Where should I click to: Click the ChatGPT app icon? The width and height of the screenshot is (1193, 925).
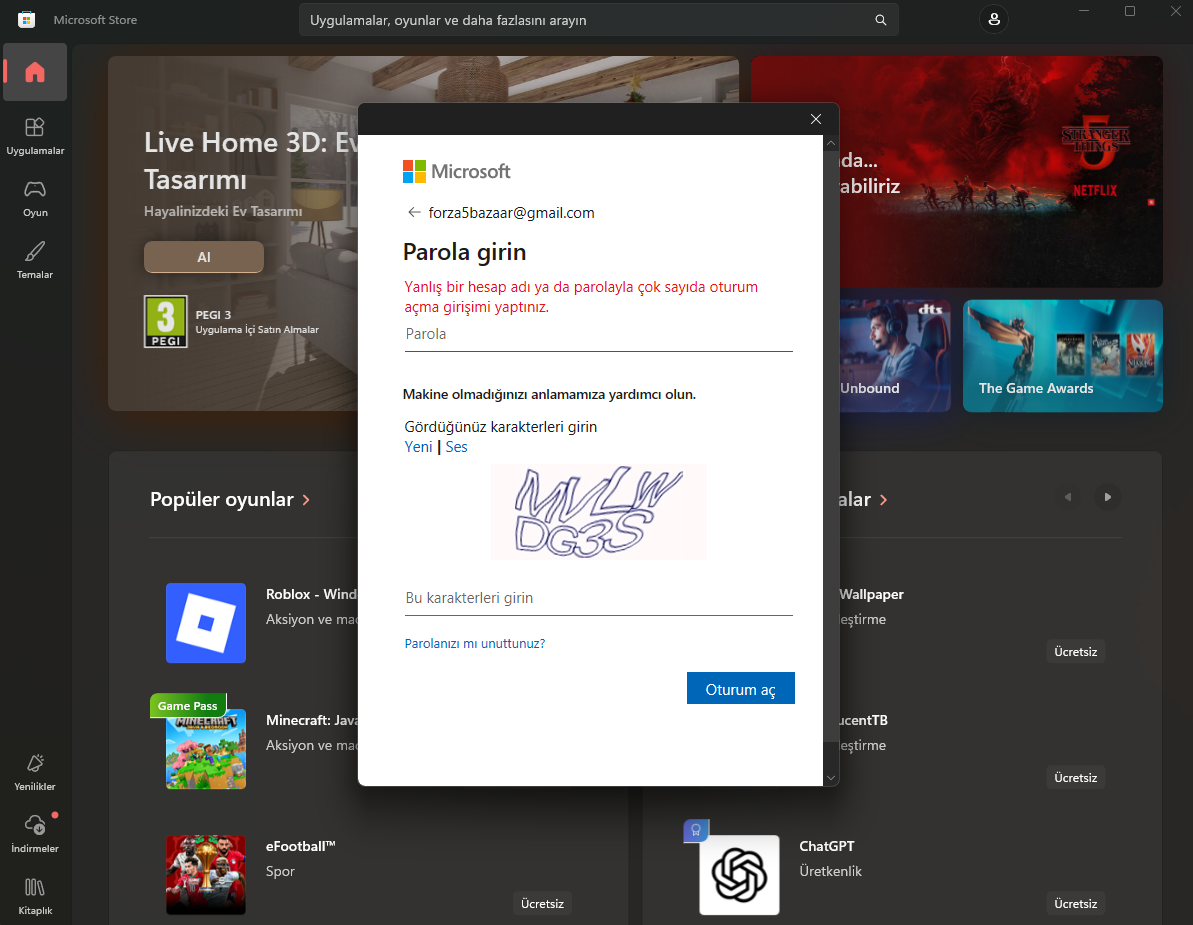tap(739, 875)
